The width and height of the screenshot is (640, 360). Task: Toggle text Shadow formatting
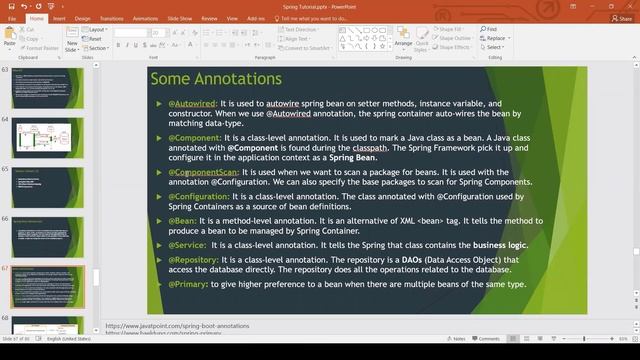[144, 45]
